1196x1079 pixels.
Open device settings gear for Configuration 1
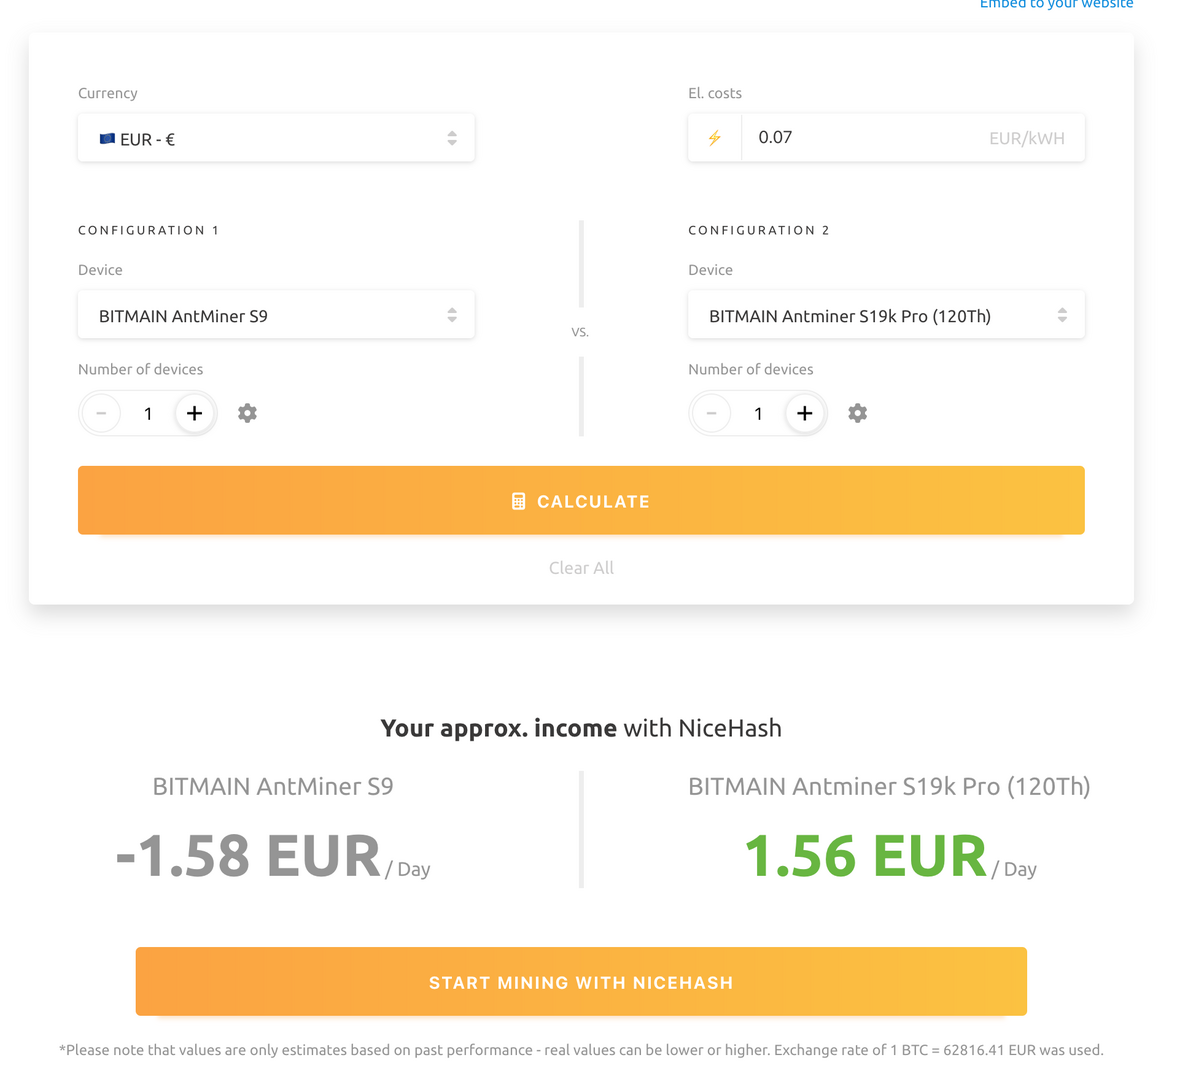pos(247,413)
